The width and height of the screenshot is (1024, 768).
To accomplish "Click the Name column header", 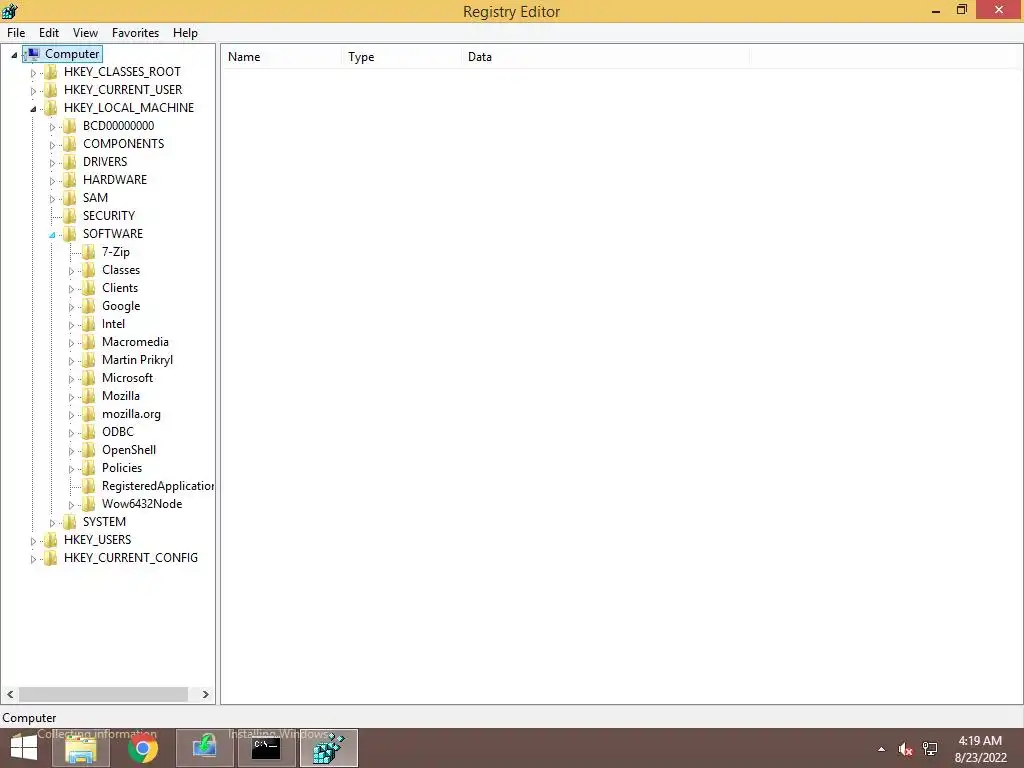I will pyautogui.click(x=281, y=57).
